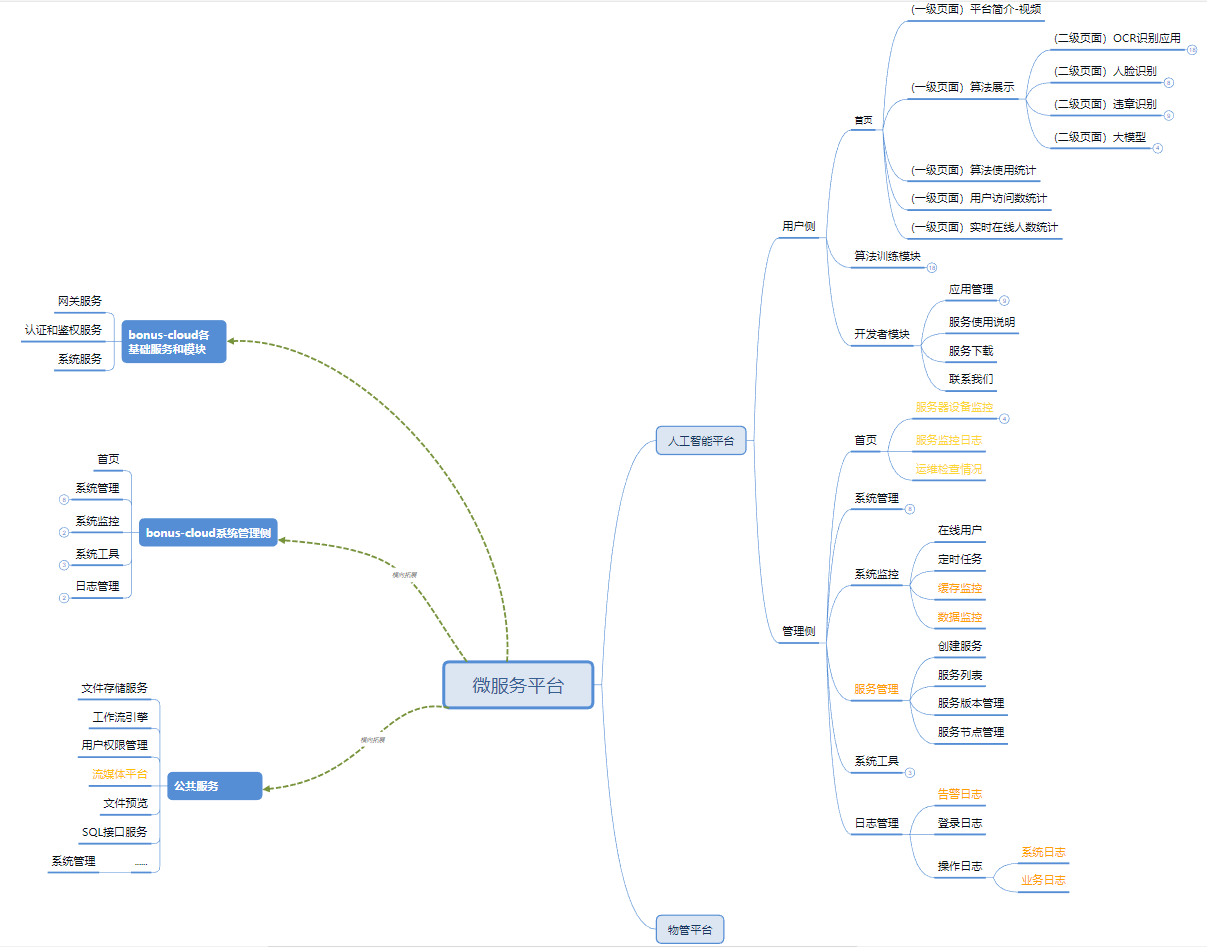1207x947 pixels.
Task: Select the central 微服务平台 root node
Action: 518,686
